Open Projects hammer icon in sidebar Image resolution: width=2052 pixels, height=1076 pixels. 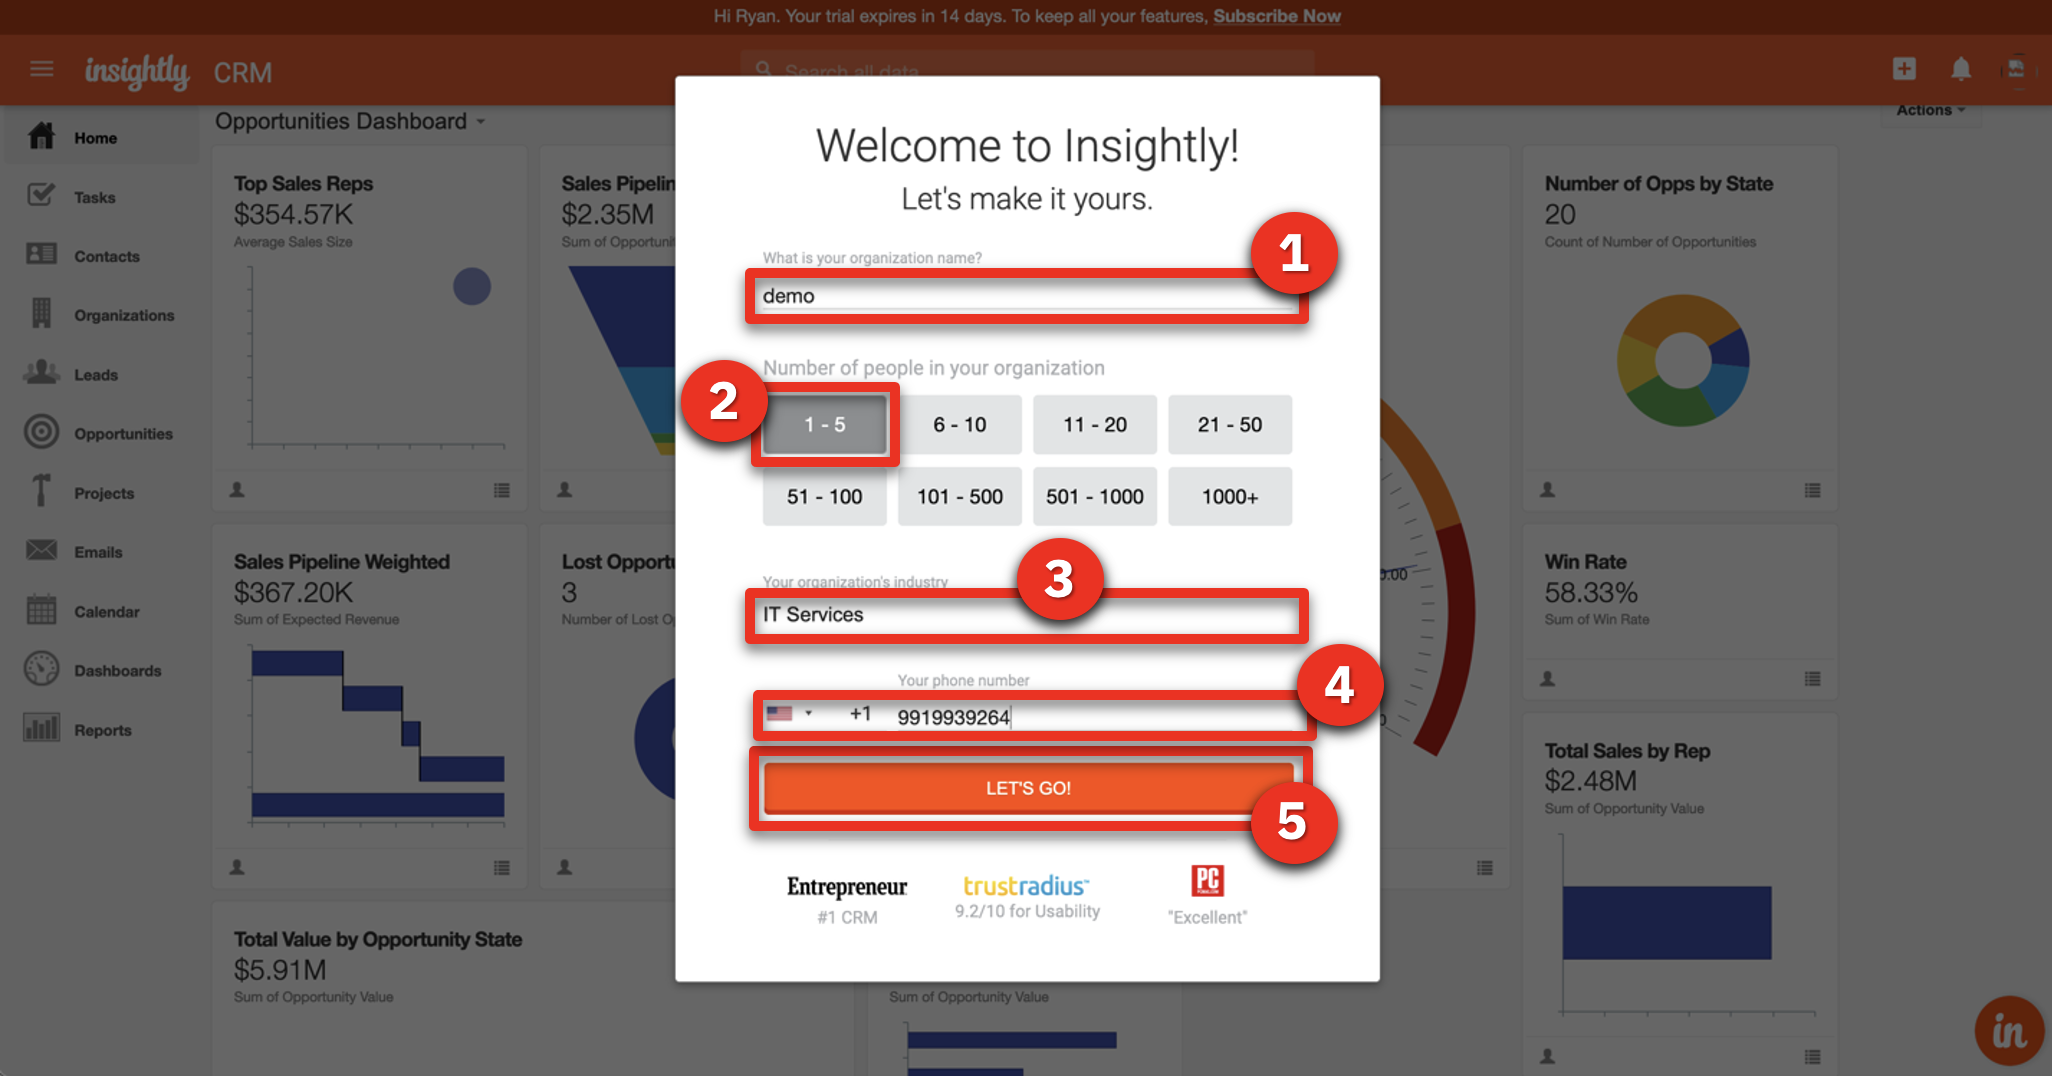[41, 490]
